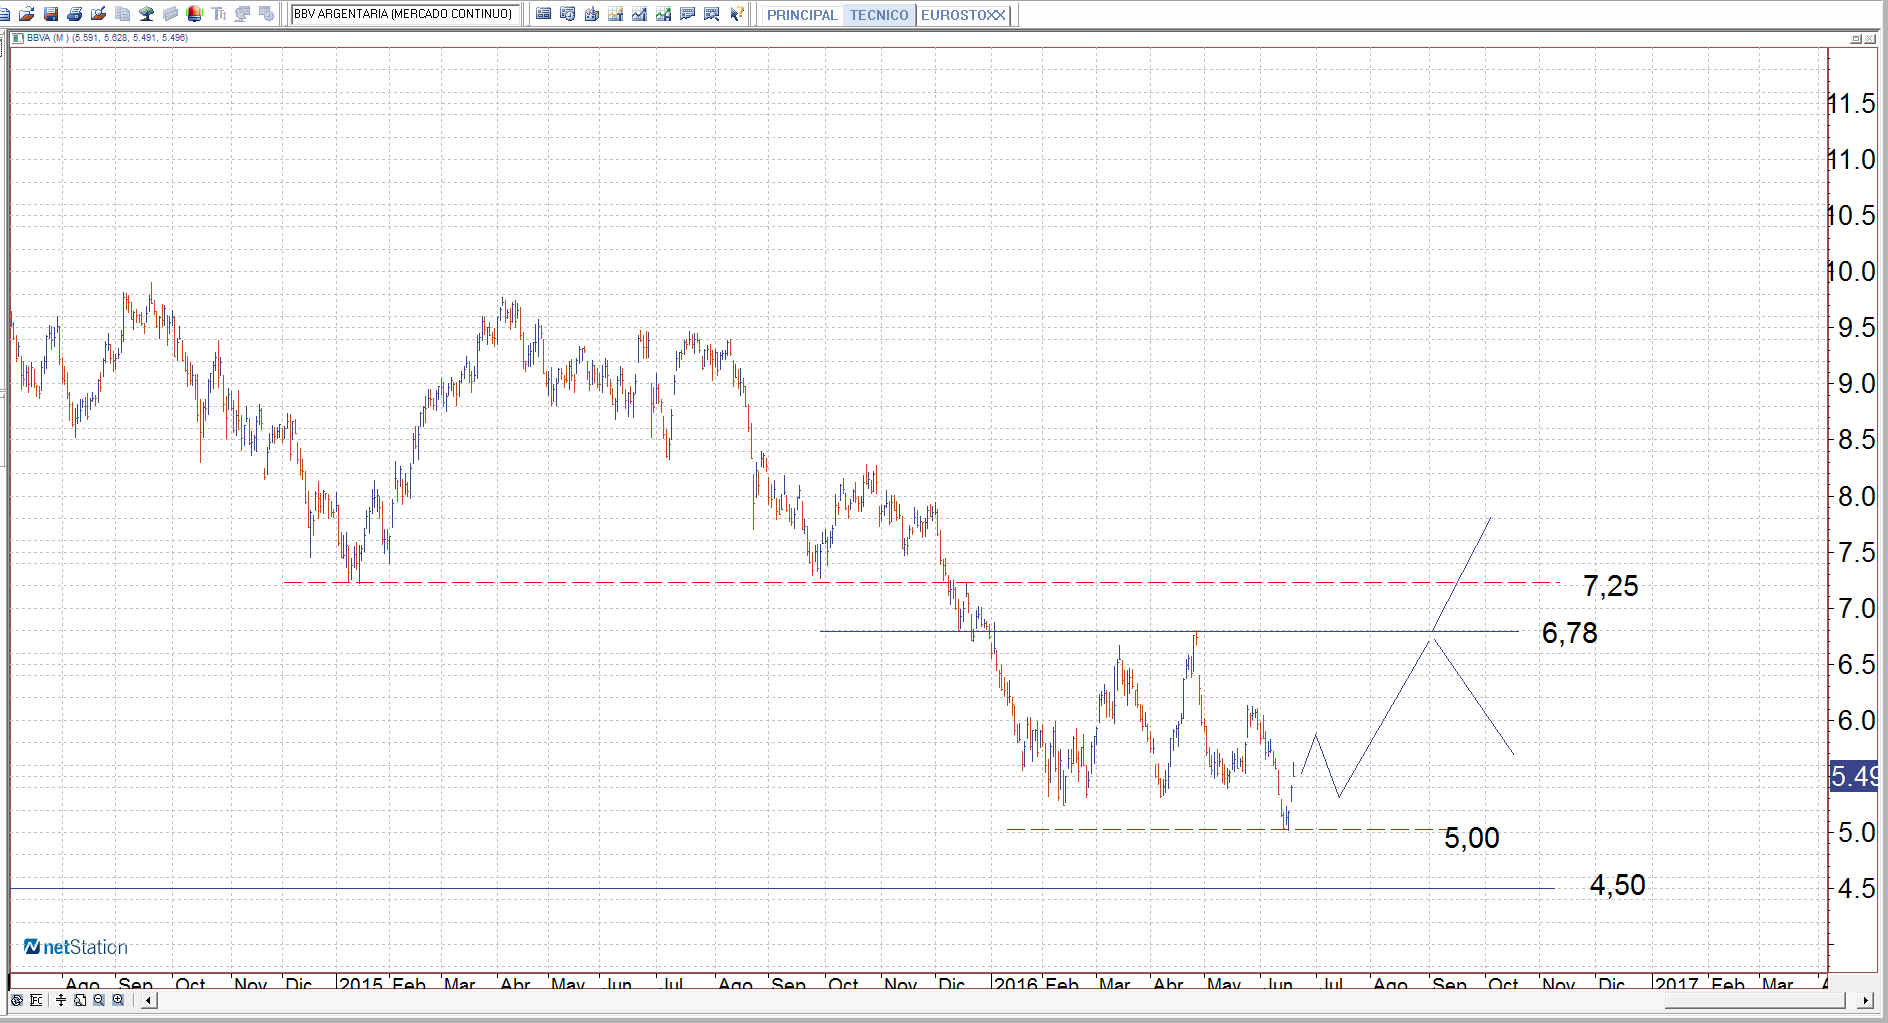Click the 2017 label on the time axis
1888x1023 pixels.
[x=1677, y=984]
